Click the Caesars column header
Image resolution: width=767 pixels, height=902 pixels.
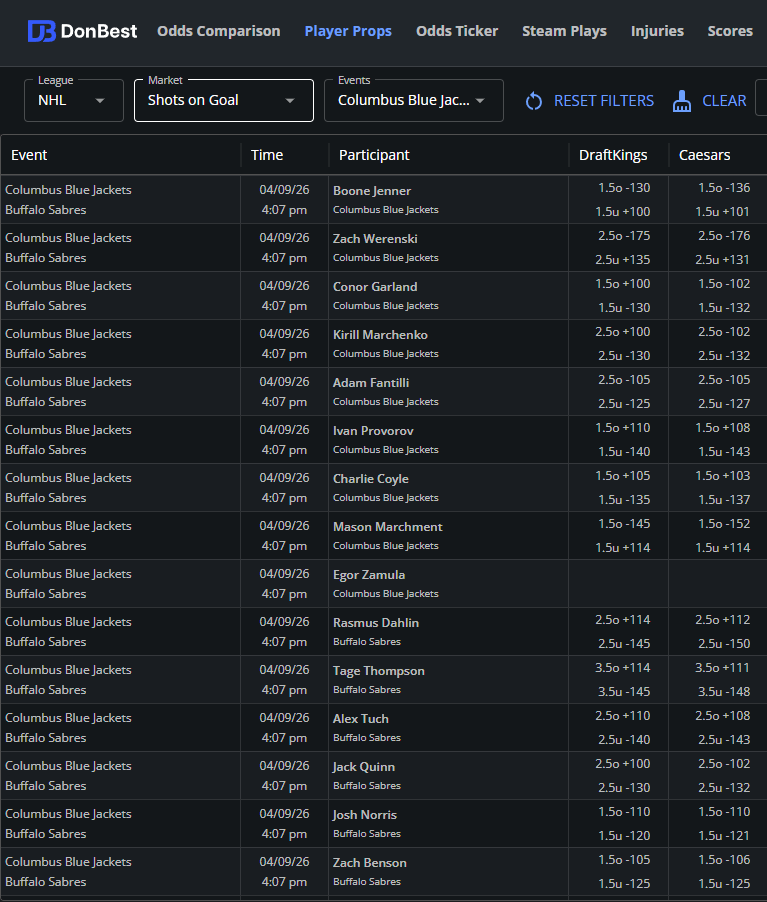point(704,155)
